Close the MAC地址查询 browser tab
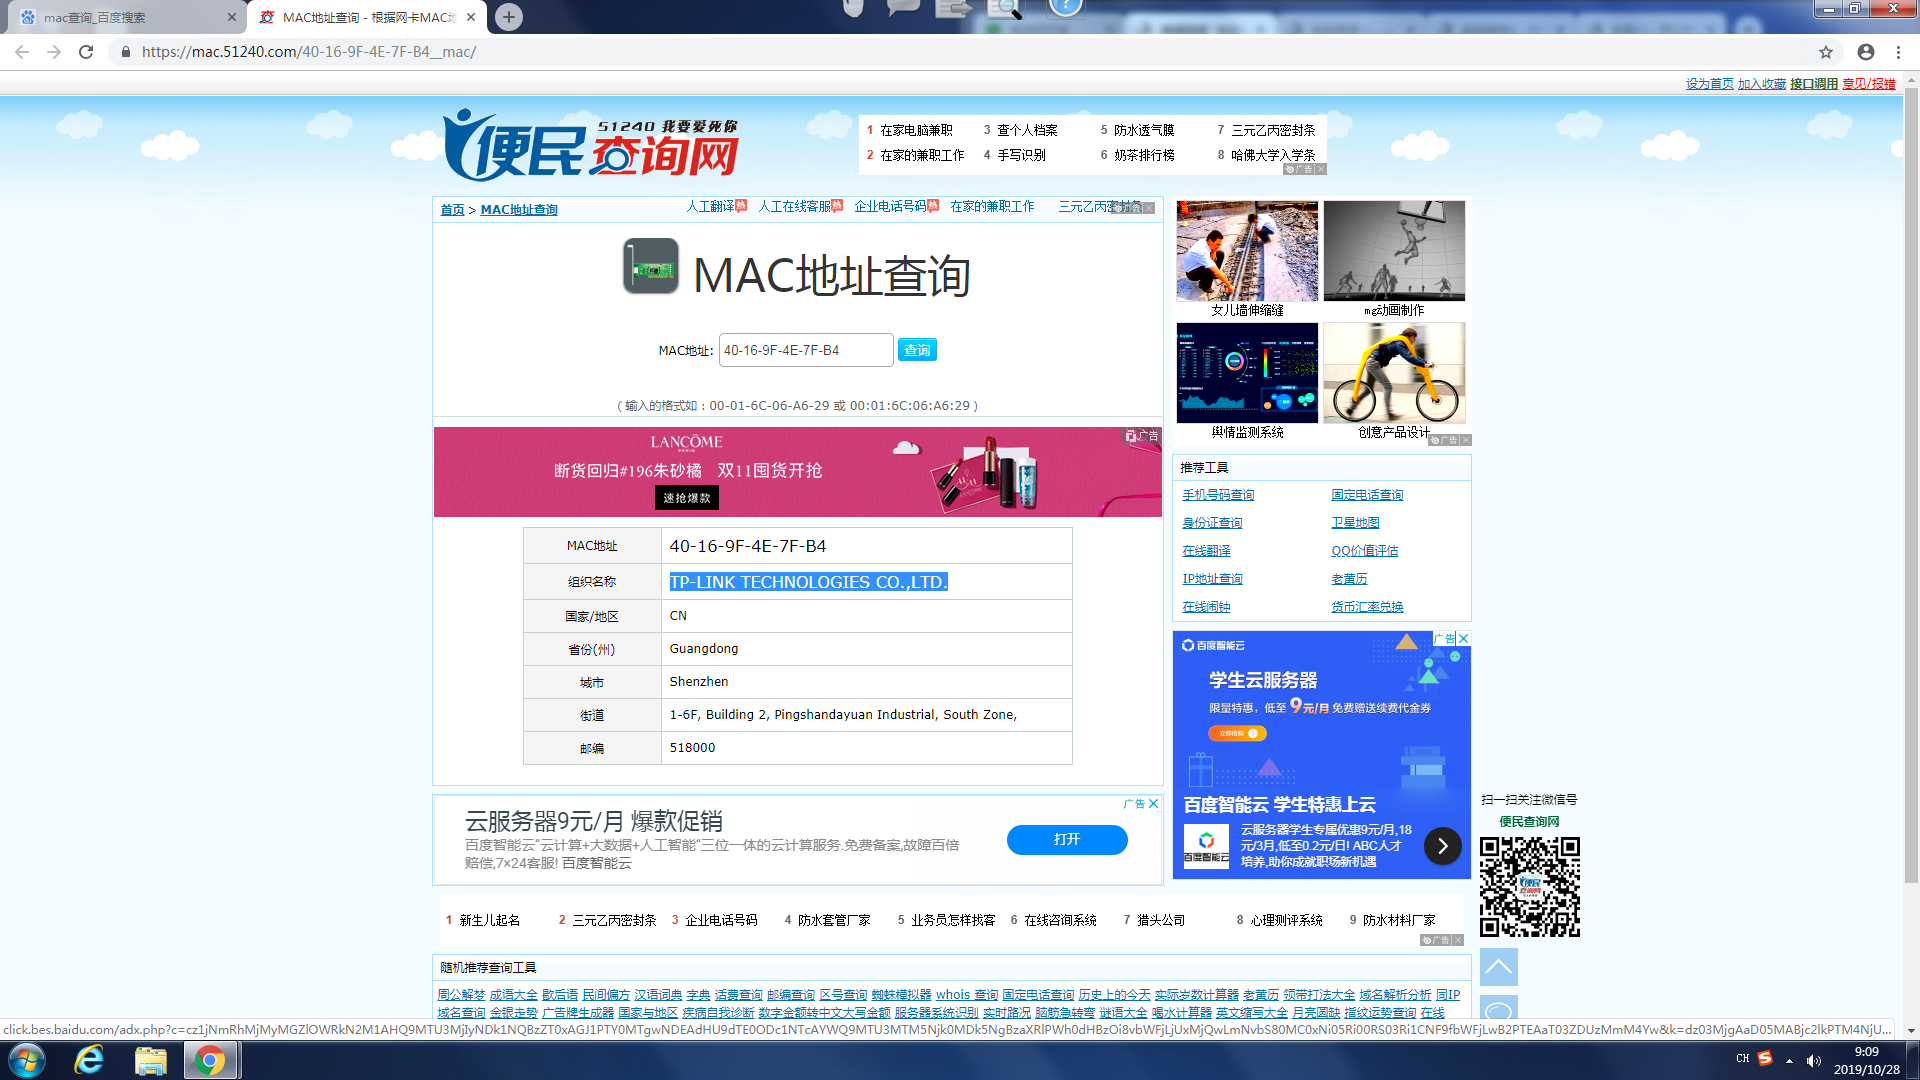Image resolution: width=1920 pixels, height=1080 pixels. pos(471,17)
